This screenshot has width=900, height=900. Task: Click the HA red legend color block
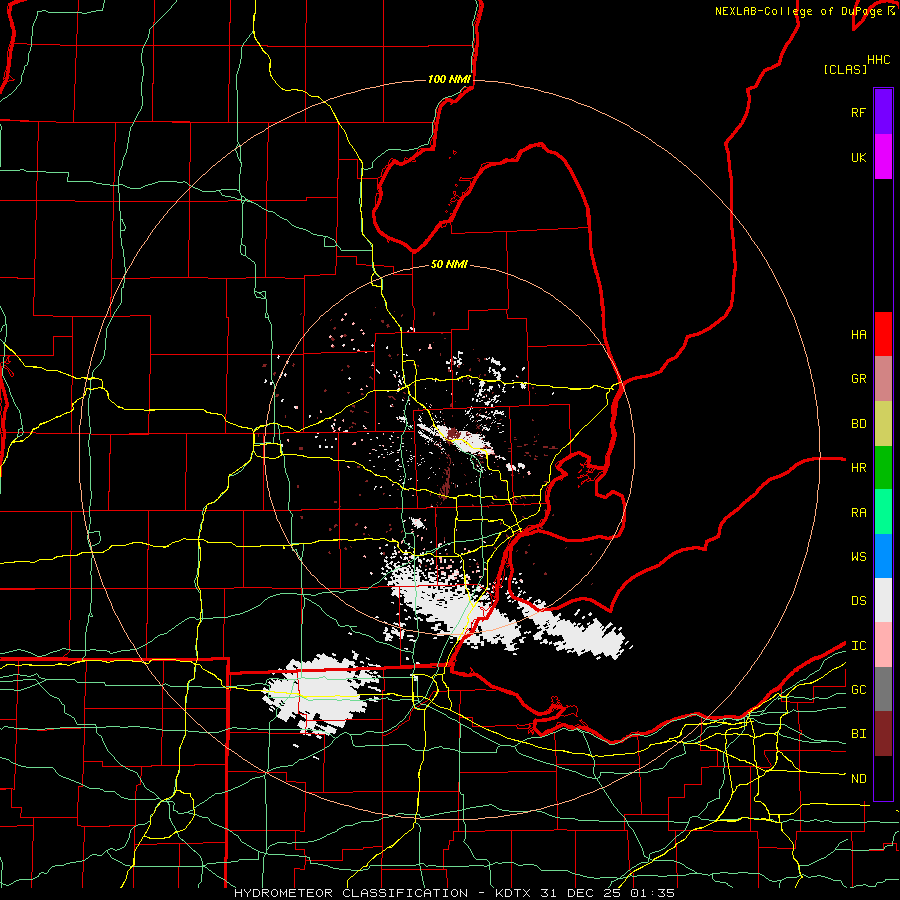click(883, 334)
